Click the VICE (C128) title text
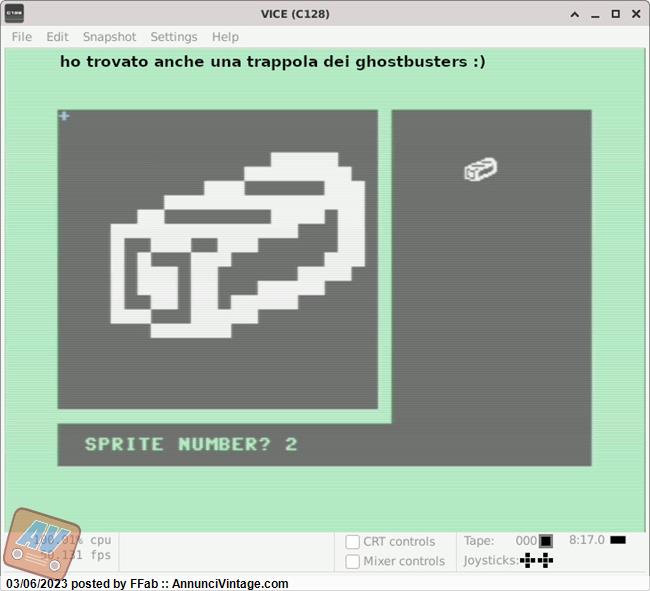This screenshot has height=591, width=650. pos(295,14)
